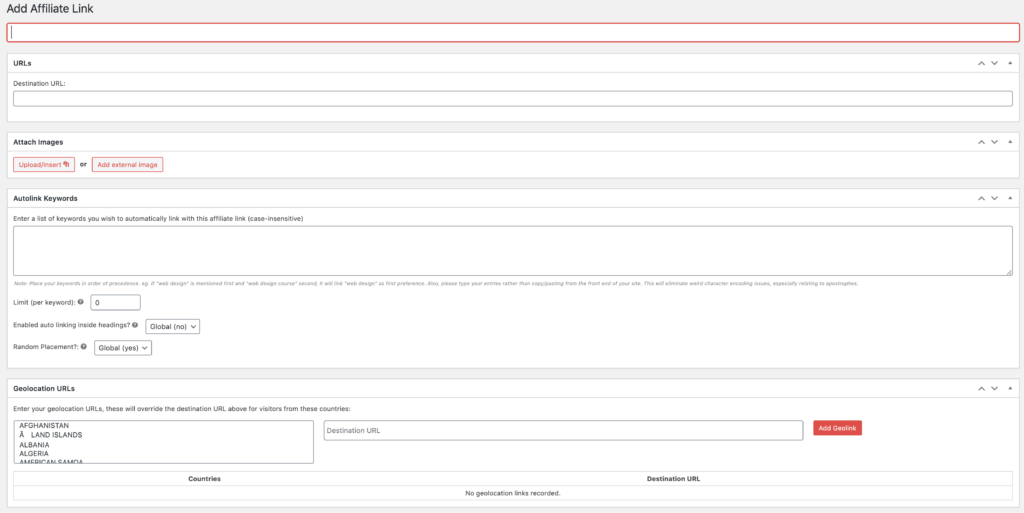Click the Add Affiliate Link heading
This screenshot has height=513, width=1024.
pyautogui.click(x=49, y=9)
